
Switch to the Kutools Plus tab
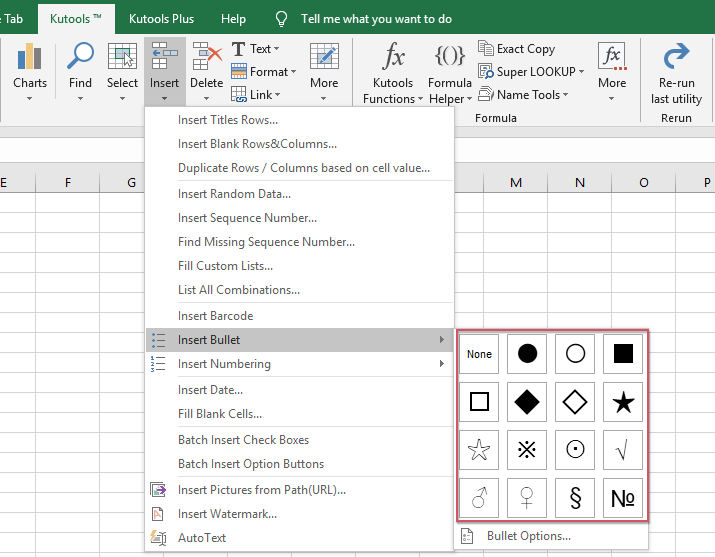pyautogui.click(x=161, y=19)
